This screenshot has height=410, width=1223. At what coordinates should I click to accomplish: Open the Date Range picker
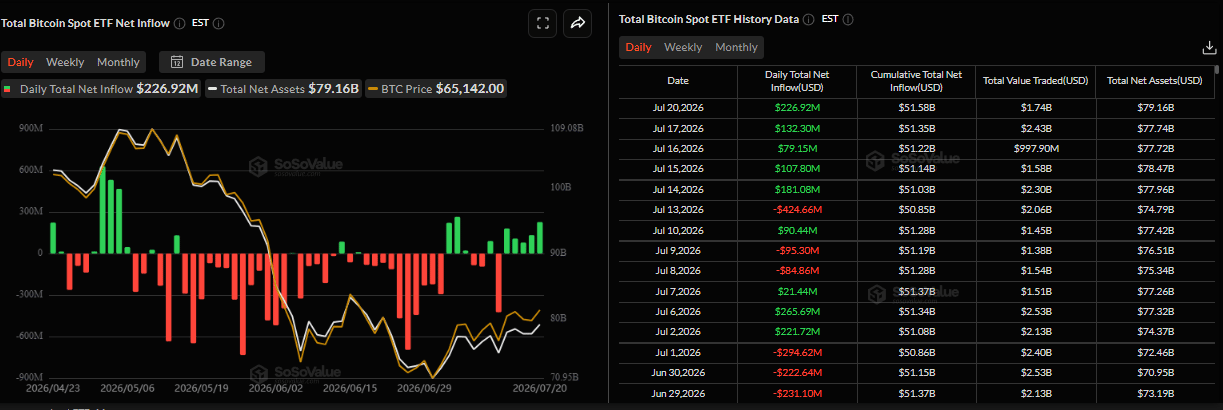212,62
